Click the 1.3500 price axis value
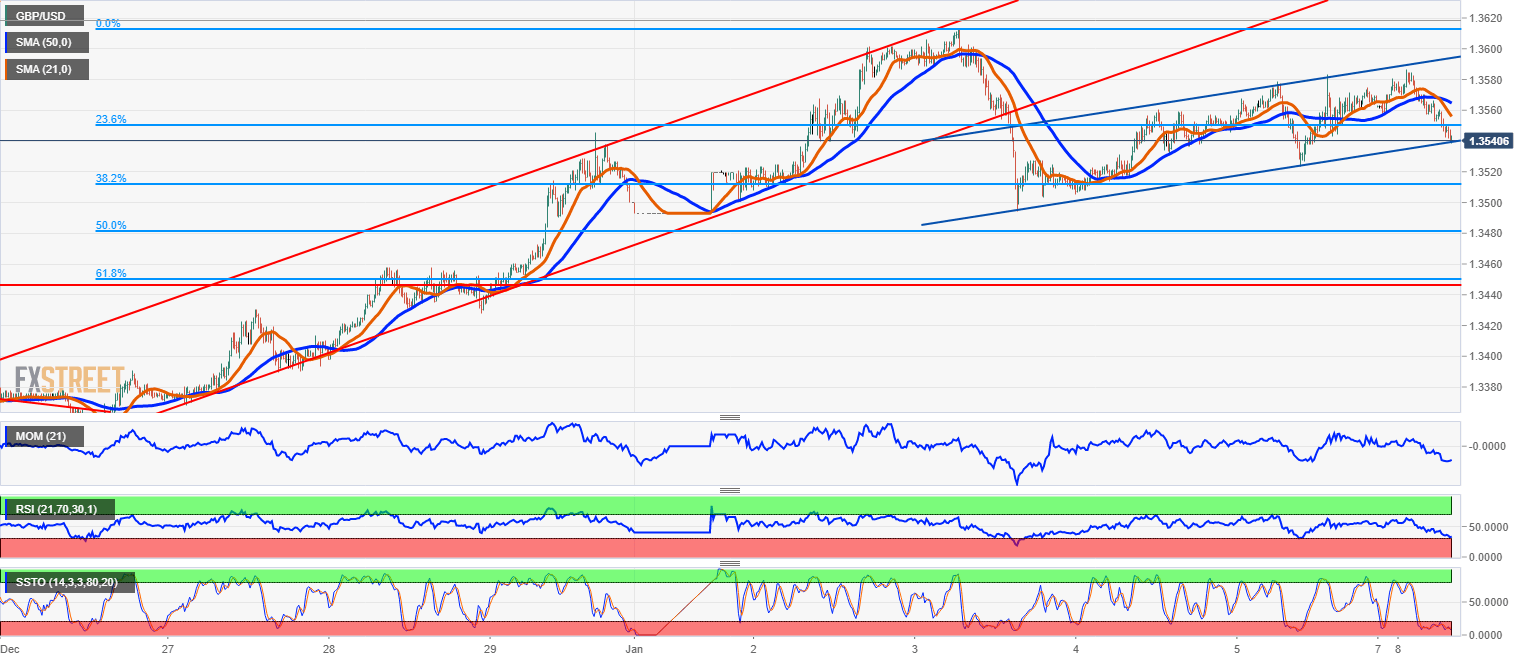This screenshot has height=662, width=1531. pyautogui.click(x=1486, y=203)
